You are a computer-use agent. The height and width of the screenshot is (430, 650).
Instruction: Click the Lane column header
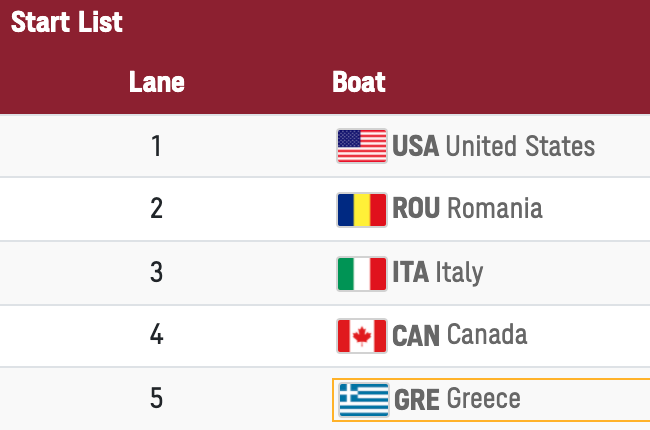coord(157,82)
